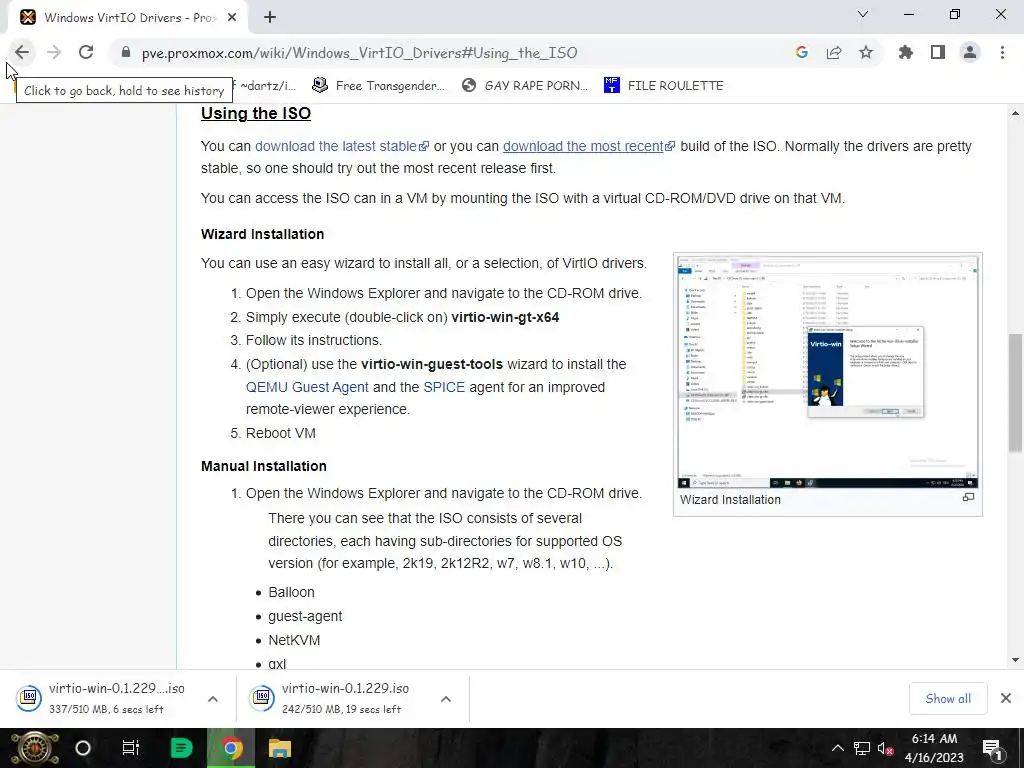Image resolution: width=1024 pixels, height=768 pixels.
Task: View site information via the lock icon
Action: pyautogui.click(x=126, y=53)
